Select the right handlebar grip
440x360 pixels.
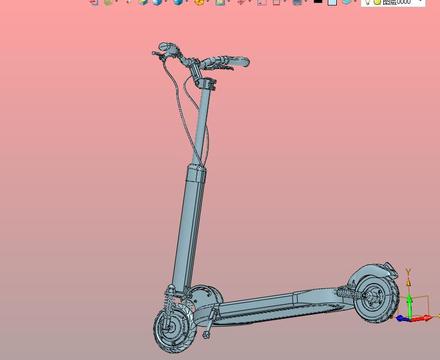coord(239,61)
